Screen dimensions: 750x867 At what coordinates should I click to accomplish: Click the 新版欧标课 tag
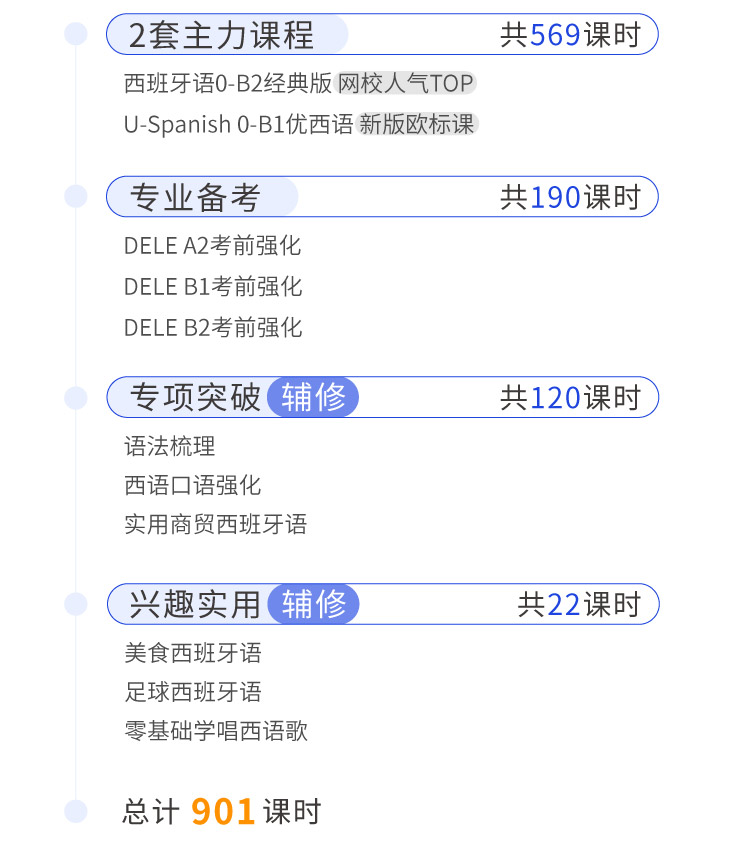tap(417, 124)
